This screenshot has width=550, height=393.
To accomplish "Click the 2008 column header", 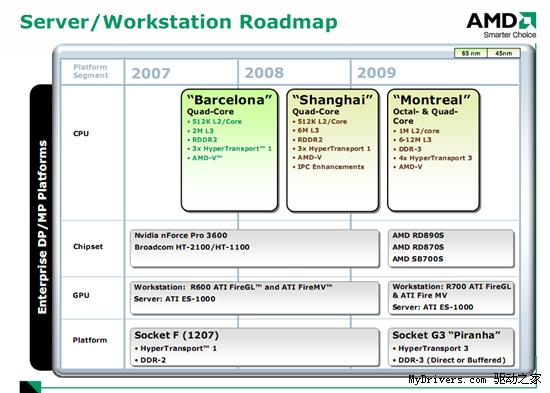I will tap(264, 73).
